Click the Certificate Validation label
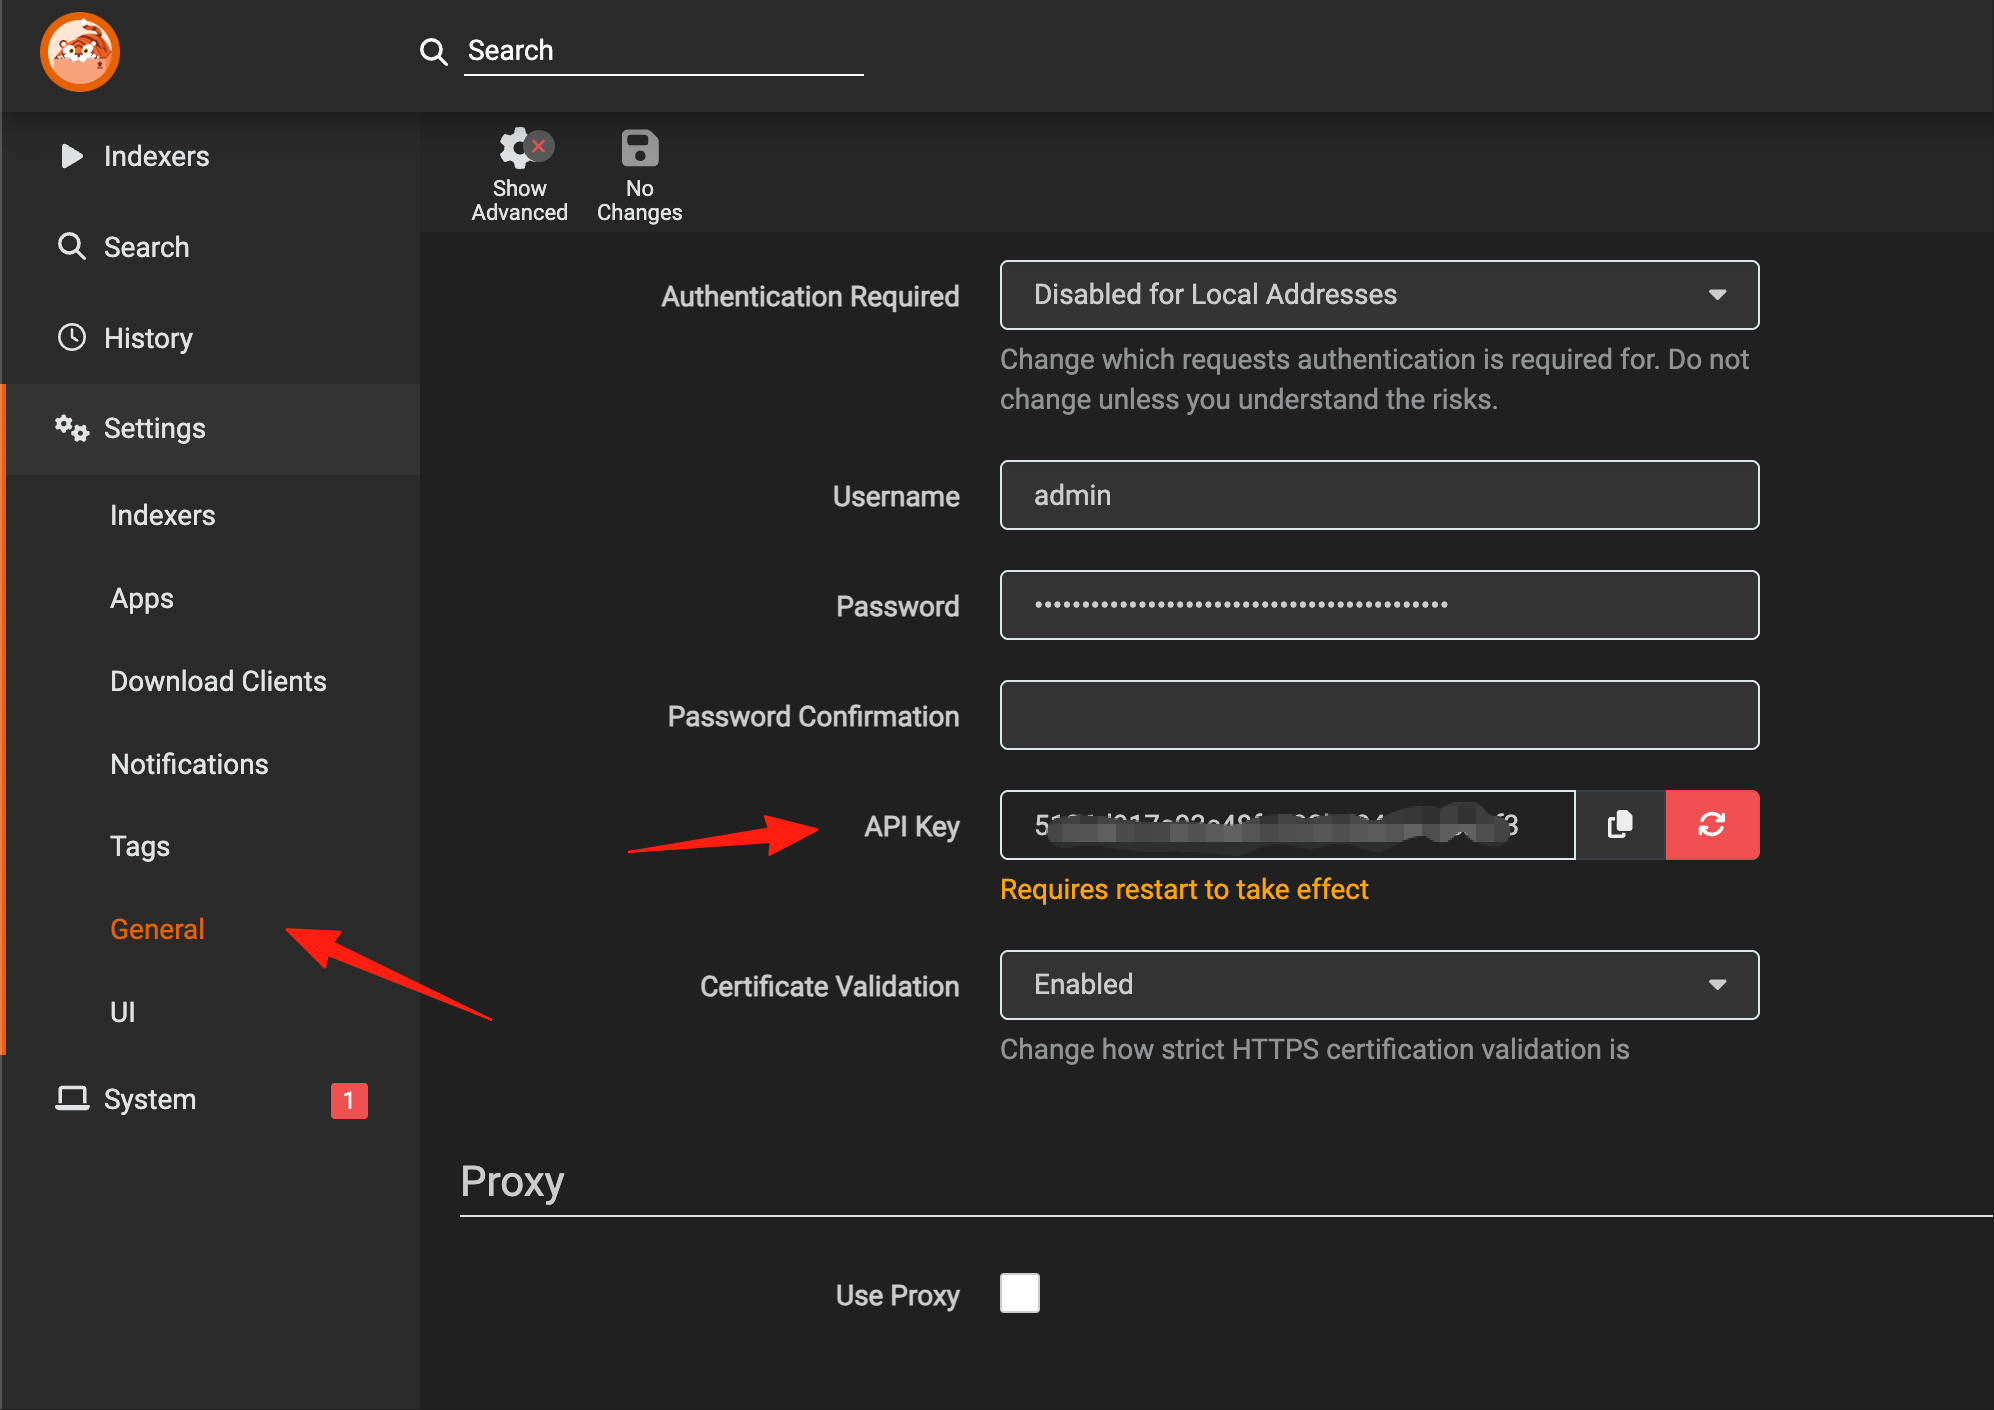 click(830, 987)
